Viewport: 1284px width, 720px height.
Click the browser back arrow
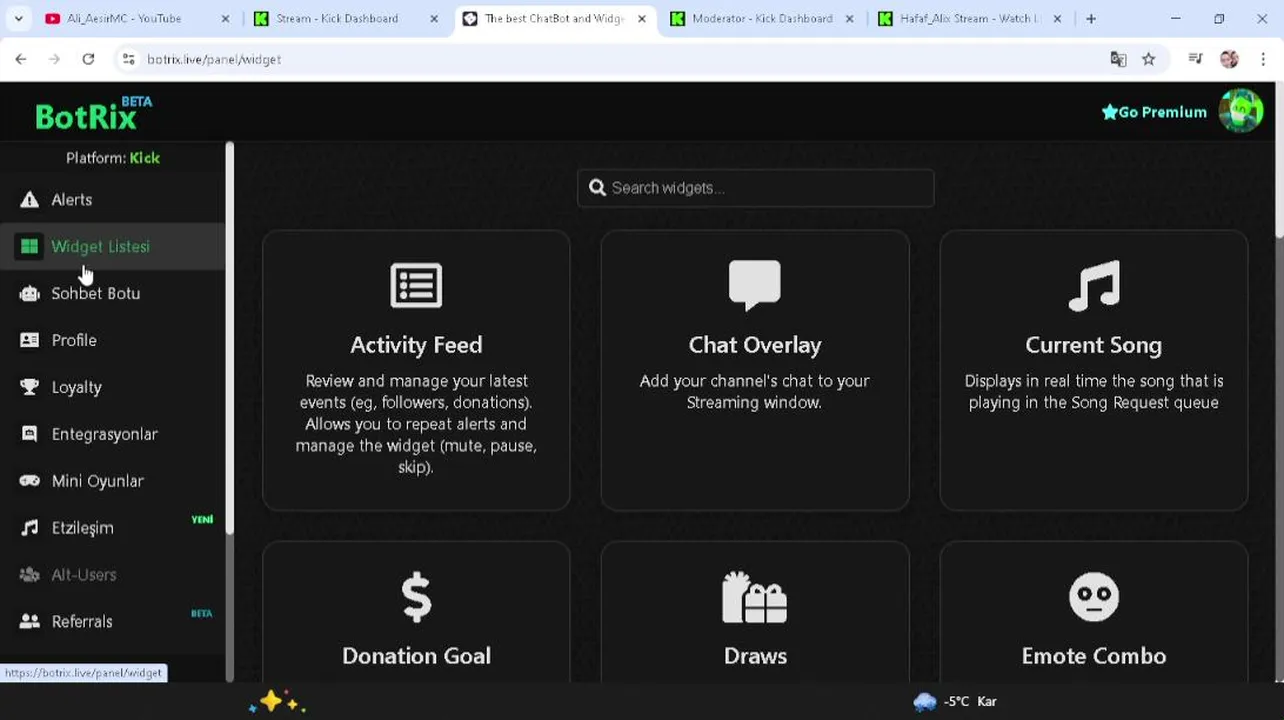point(21,59)
